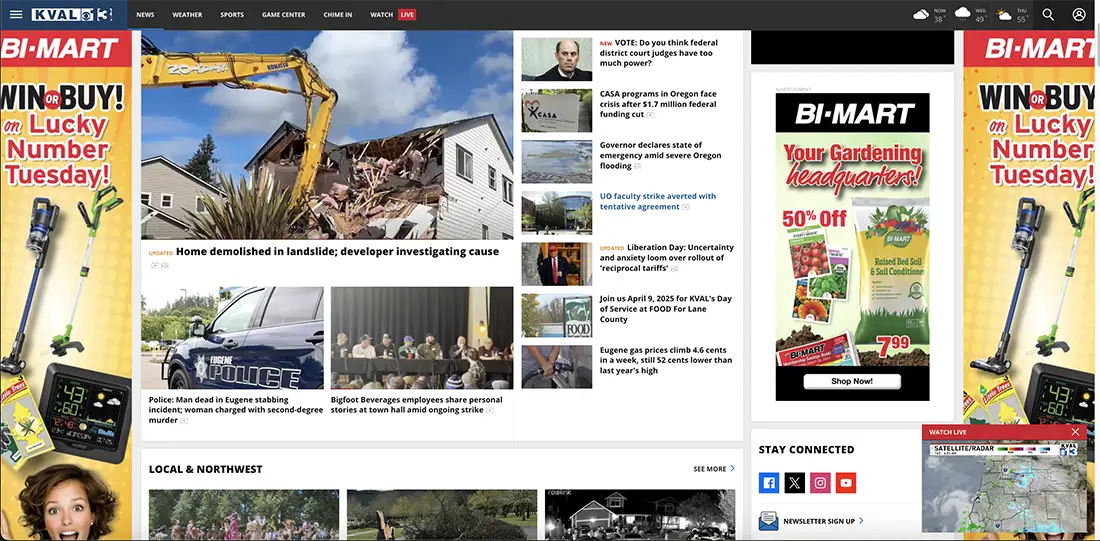Open the search magnifier icon

point(1048,15)
